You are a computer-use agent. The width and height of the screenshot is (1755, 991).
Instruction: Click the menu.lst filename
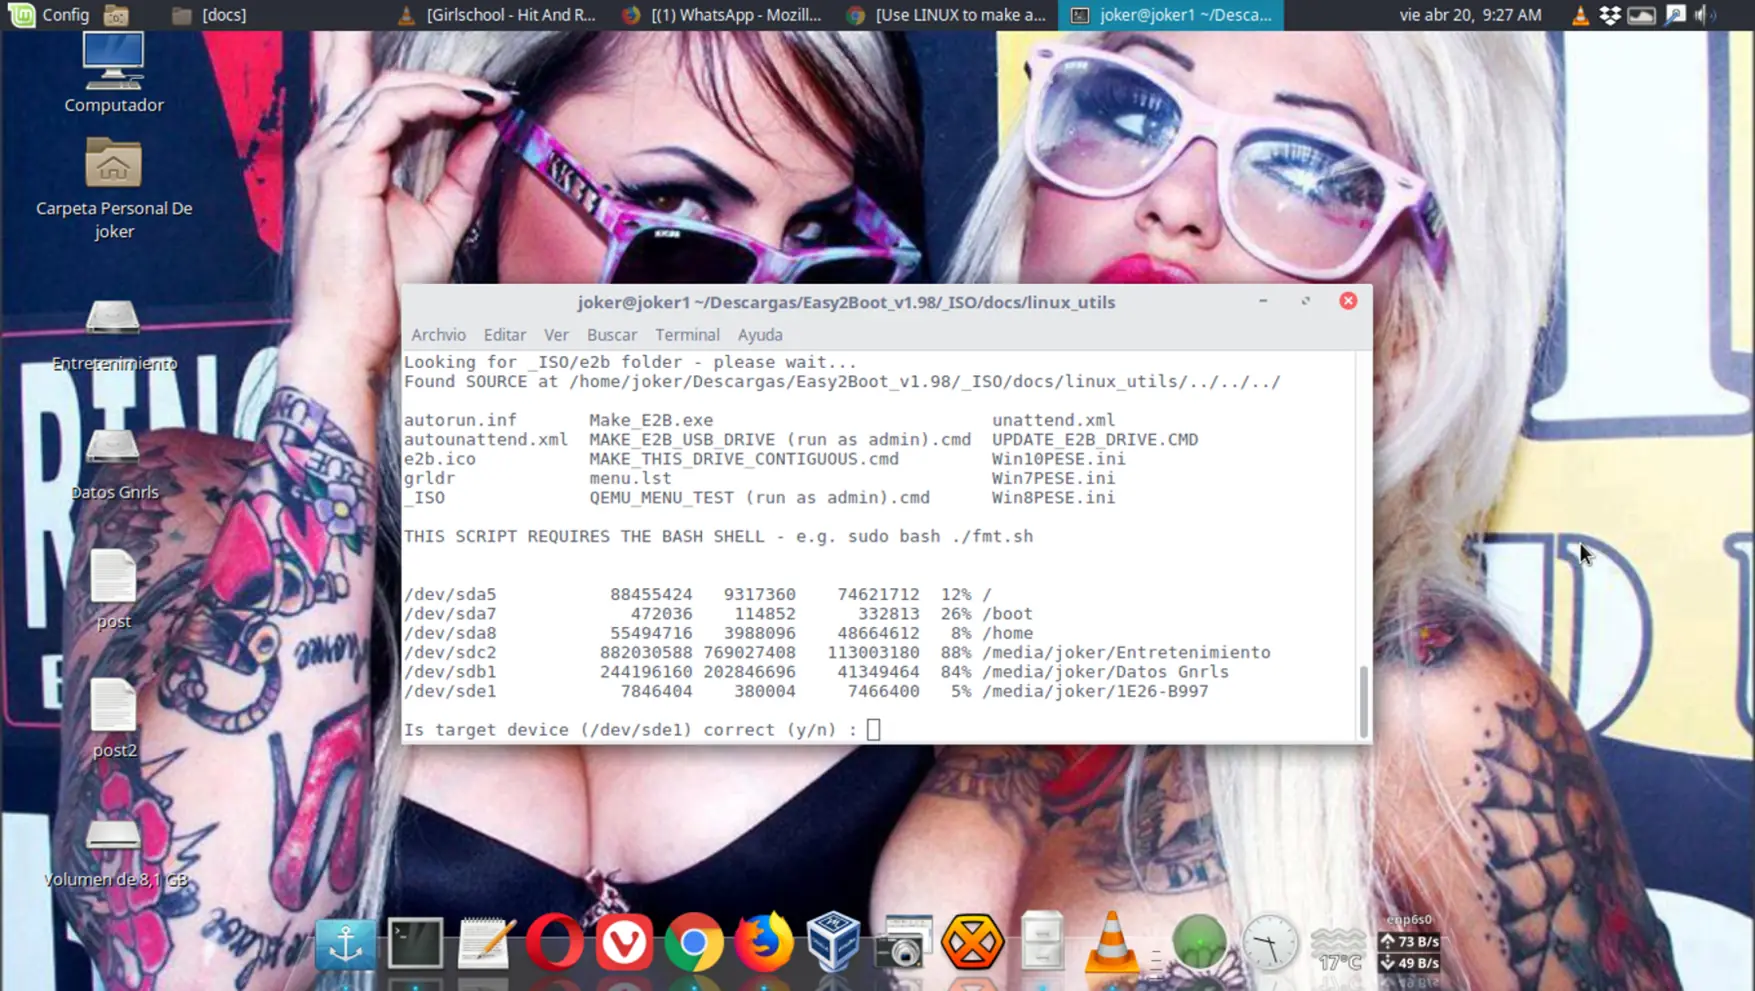630,478
